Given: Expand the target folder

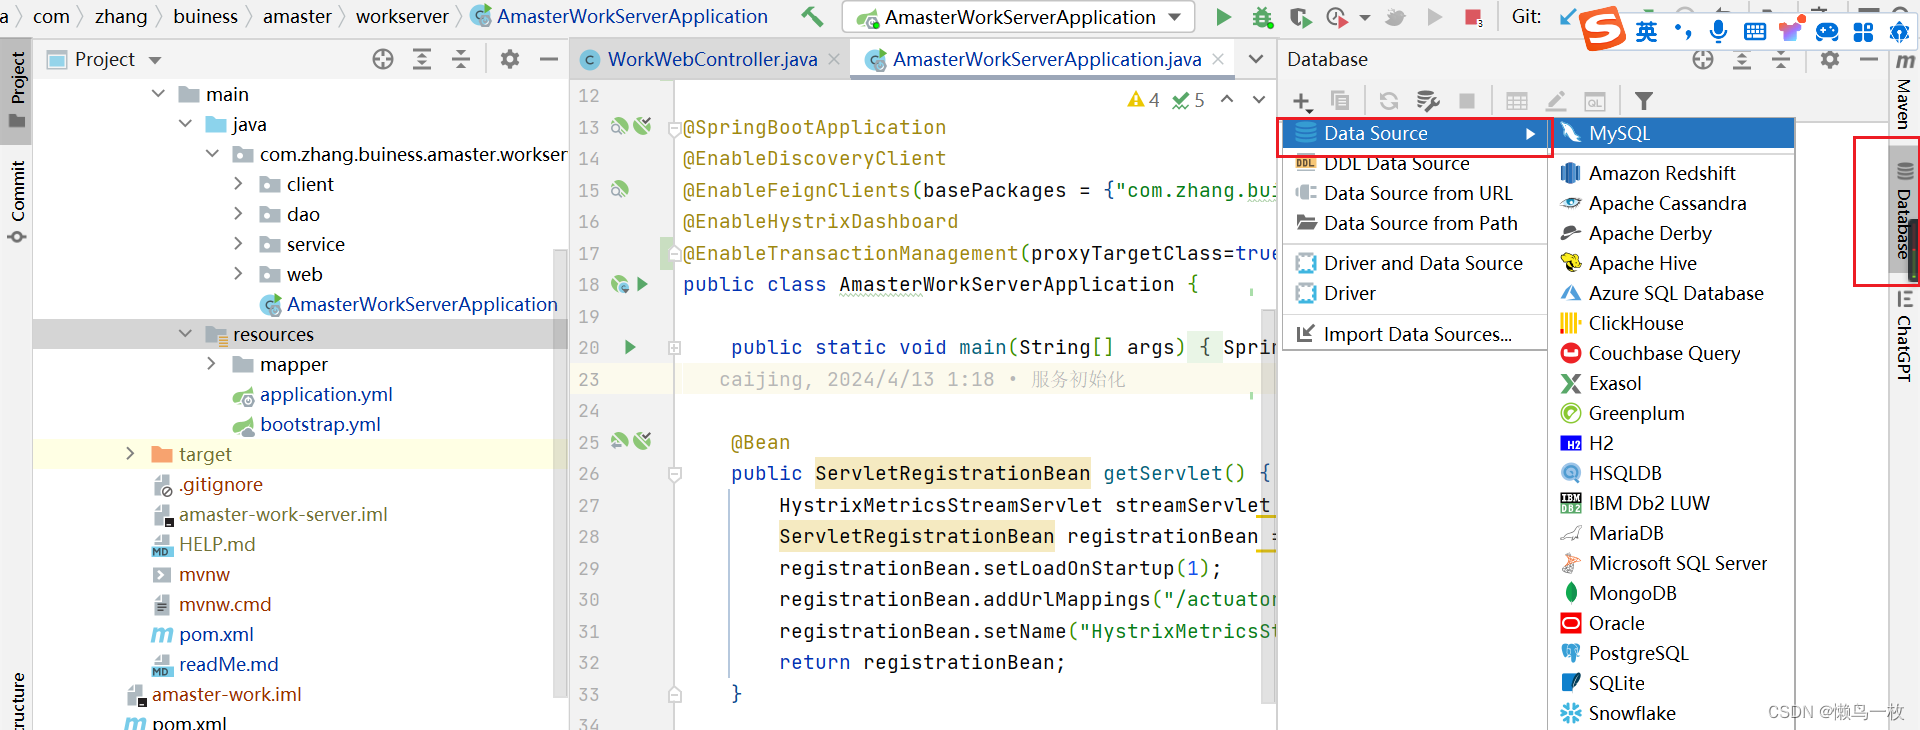Looking at the screenshot, I should (x=130, y=454).
